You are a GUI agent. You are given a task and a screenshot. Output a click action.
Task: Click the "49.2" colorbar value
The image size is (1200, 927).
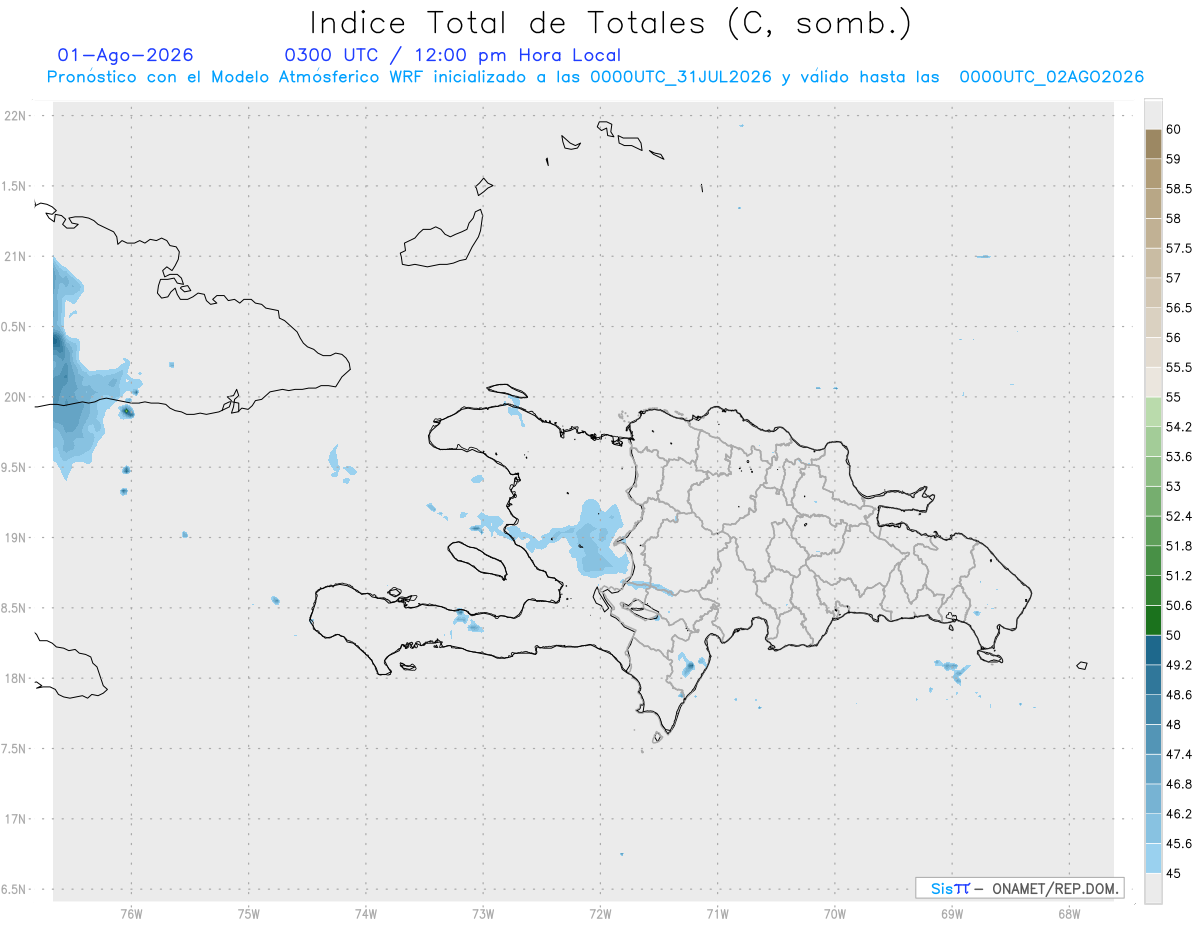click(1178, 665)
